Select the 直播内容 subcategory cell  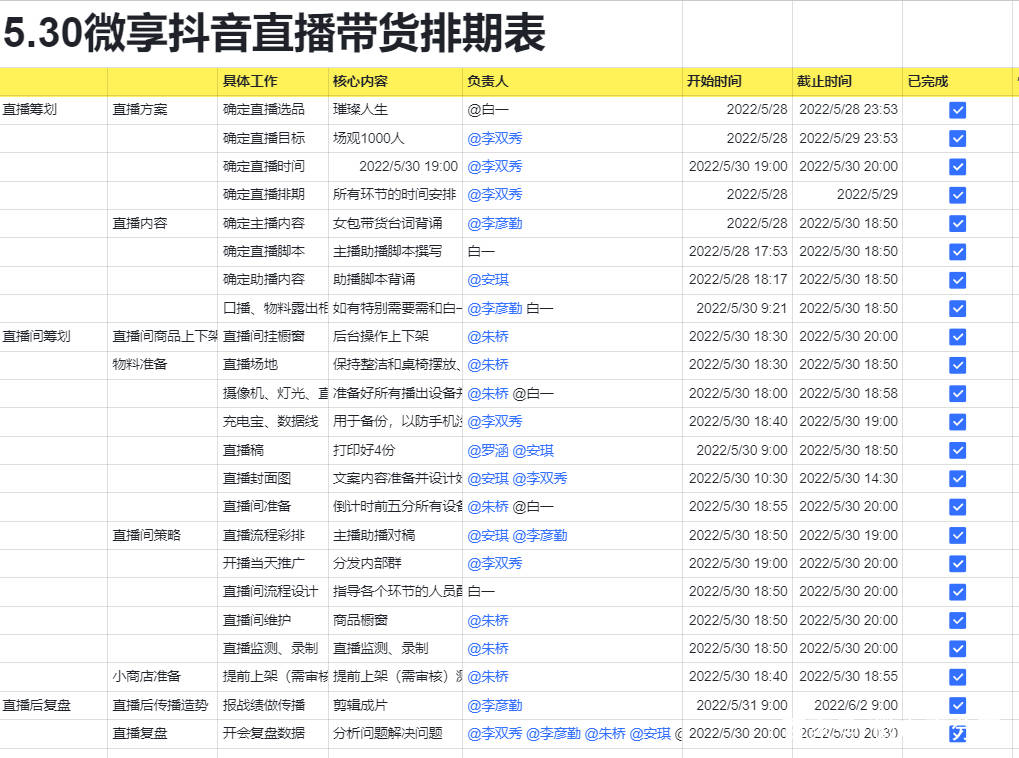click(x=162, y=224)
